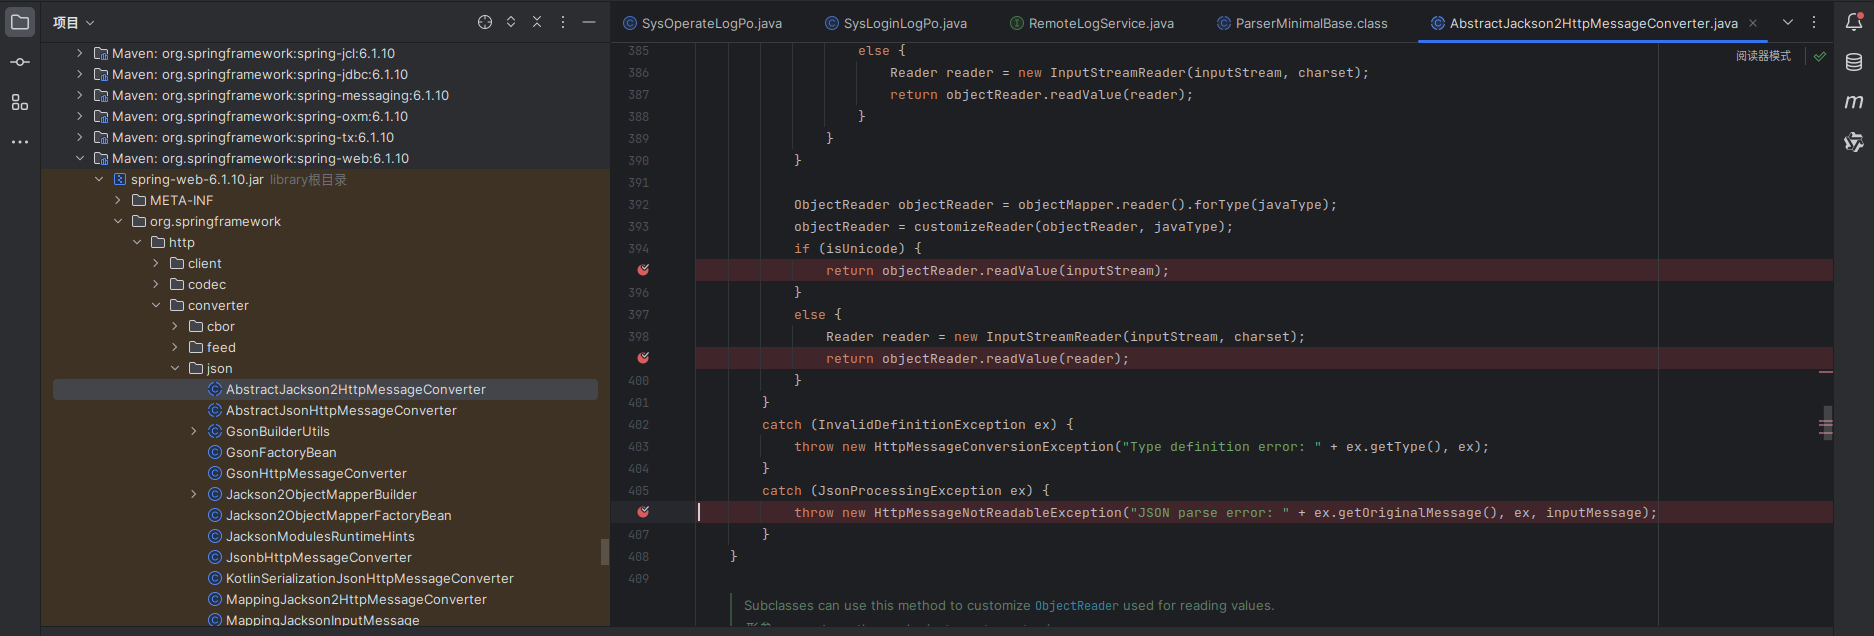1874x636 pixels.
Task: Expand the client folder
Action: pos(156,263)
